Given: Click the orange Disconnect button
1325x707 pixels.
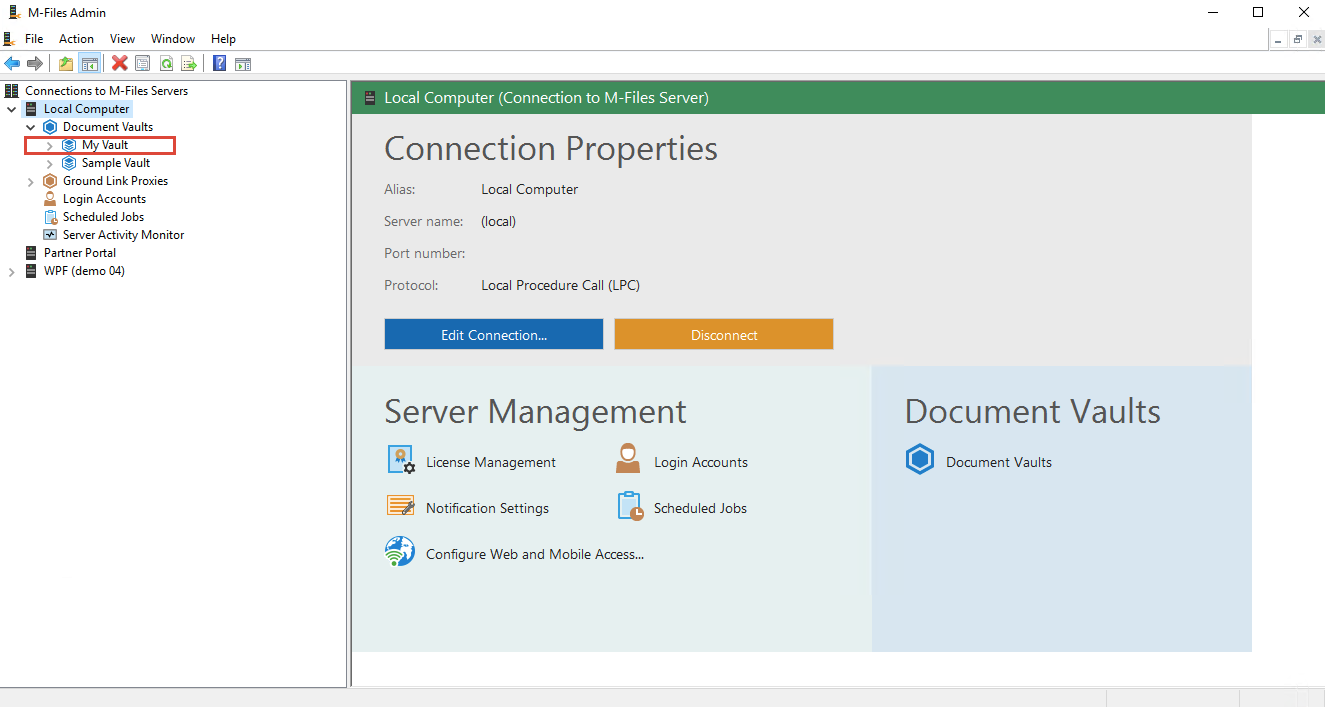Looking at the screenshot, I should (724, 335).
